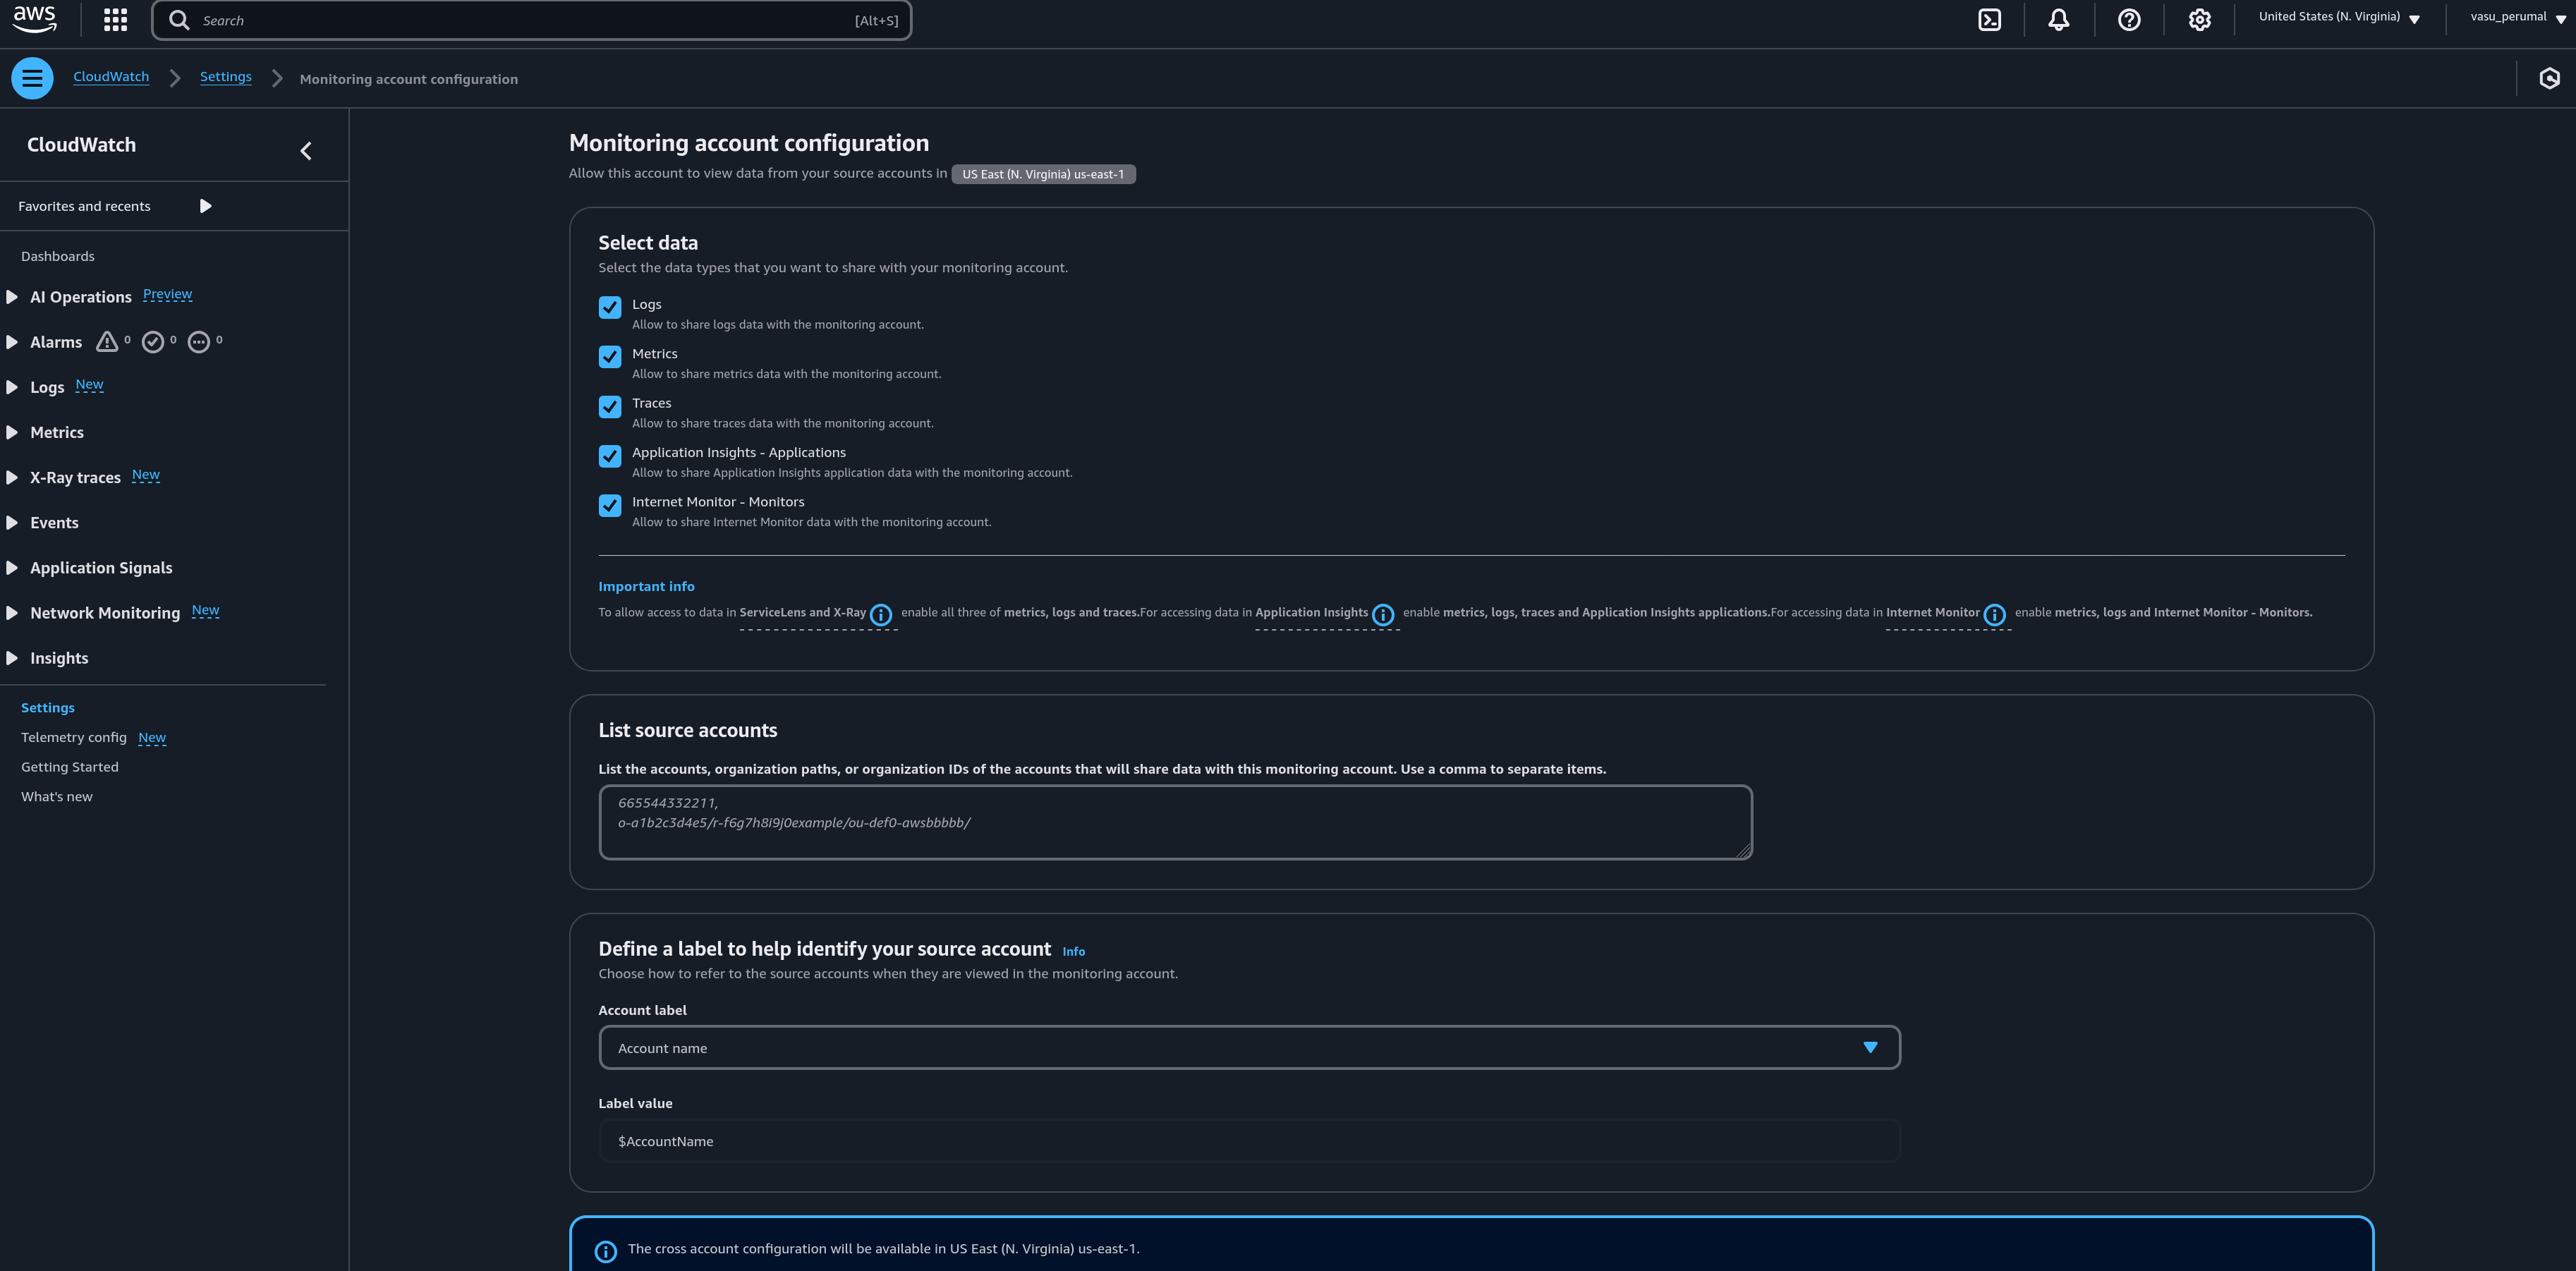This screenshot has height=1271, width=2576.
Task: Go to CloudWatch breadcrumb link
Action: click(x=111, y=77)
